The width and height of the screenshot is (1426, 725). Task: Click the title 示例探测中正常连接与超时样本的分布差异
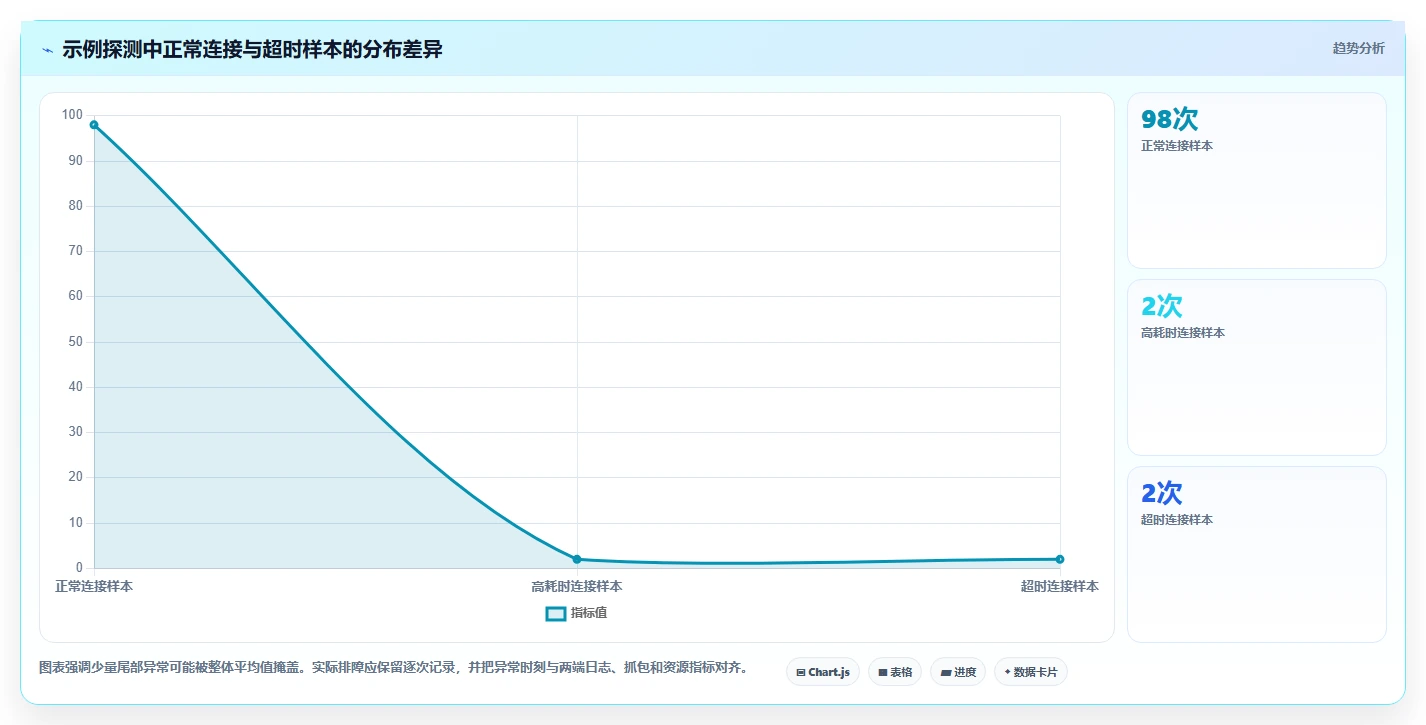point(252,50)
